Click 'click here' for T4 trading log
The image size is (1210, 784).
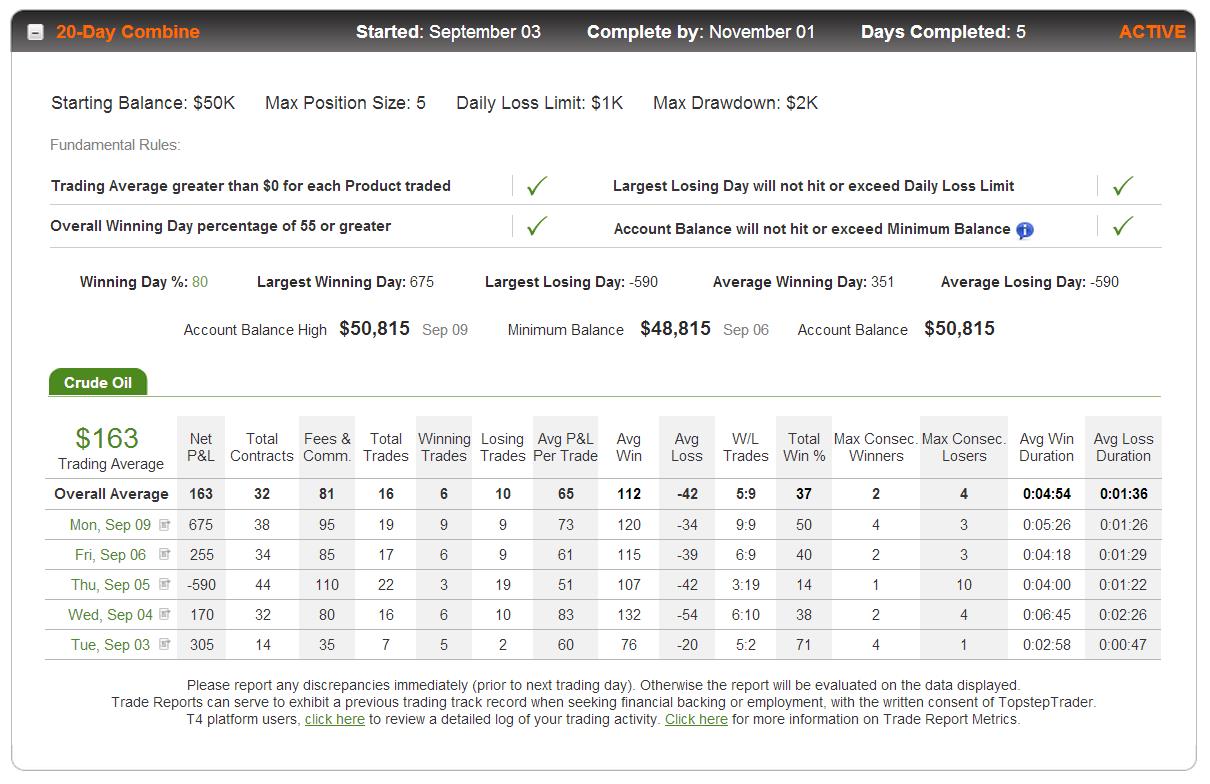(x=334, y=719)
